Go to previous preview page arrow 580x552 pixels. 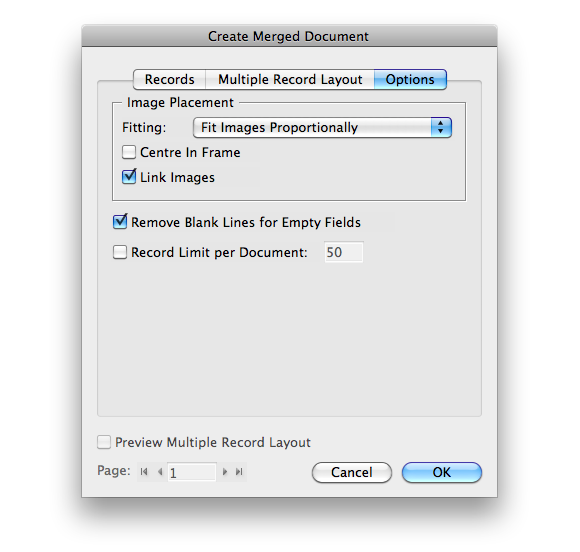[x=160, y=472]
